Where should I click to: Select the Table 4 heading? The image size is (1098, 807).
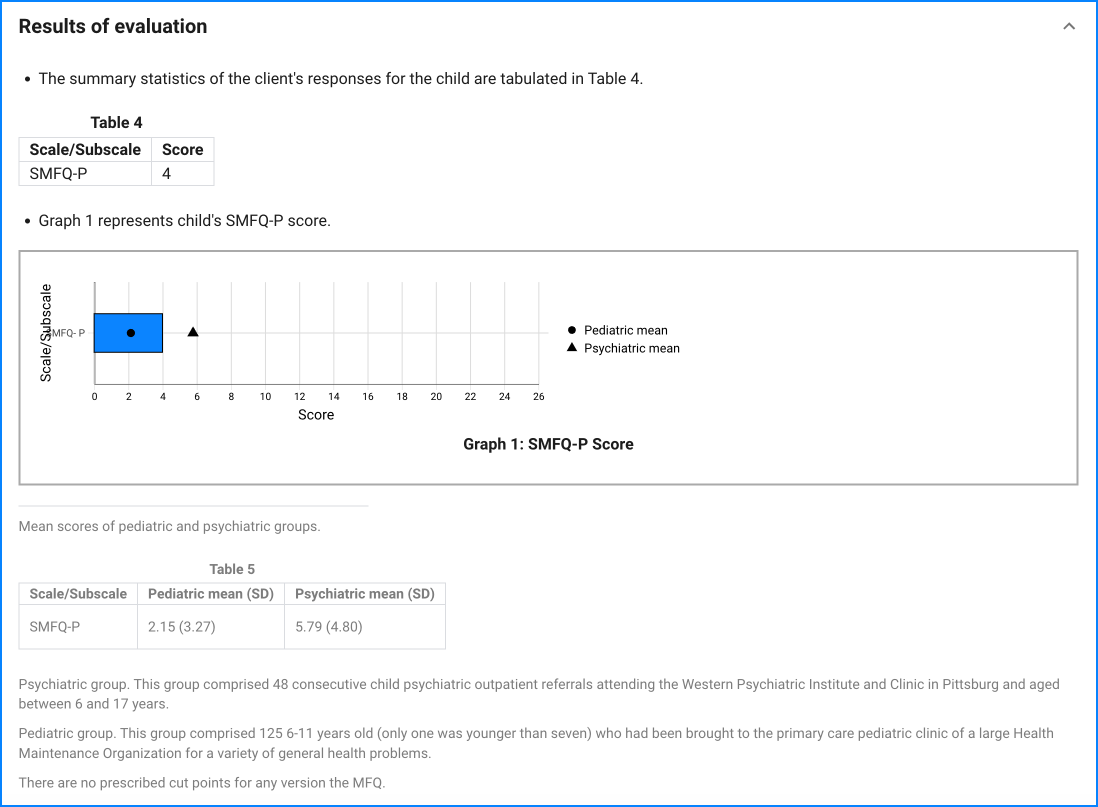coord(116,122)
